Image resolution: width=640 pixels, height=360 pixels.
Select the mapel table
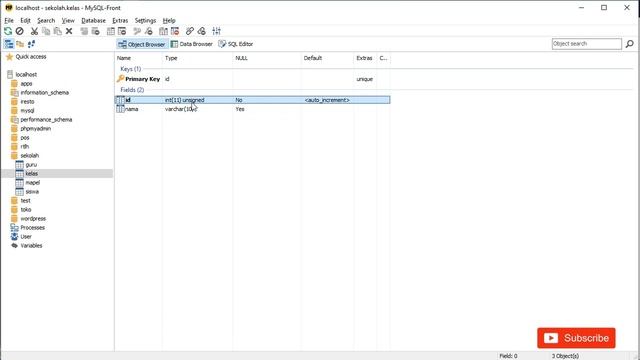click(33, 182)
